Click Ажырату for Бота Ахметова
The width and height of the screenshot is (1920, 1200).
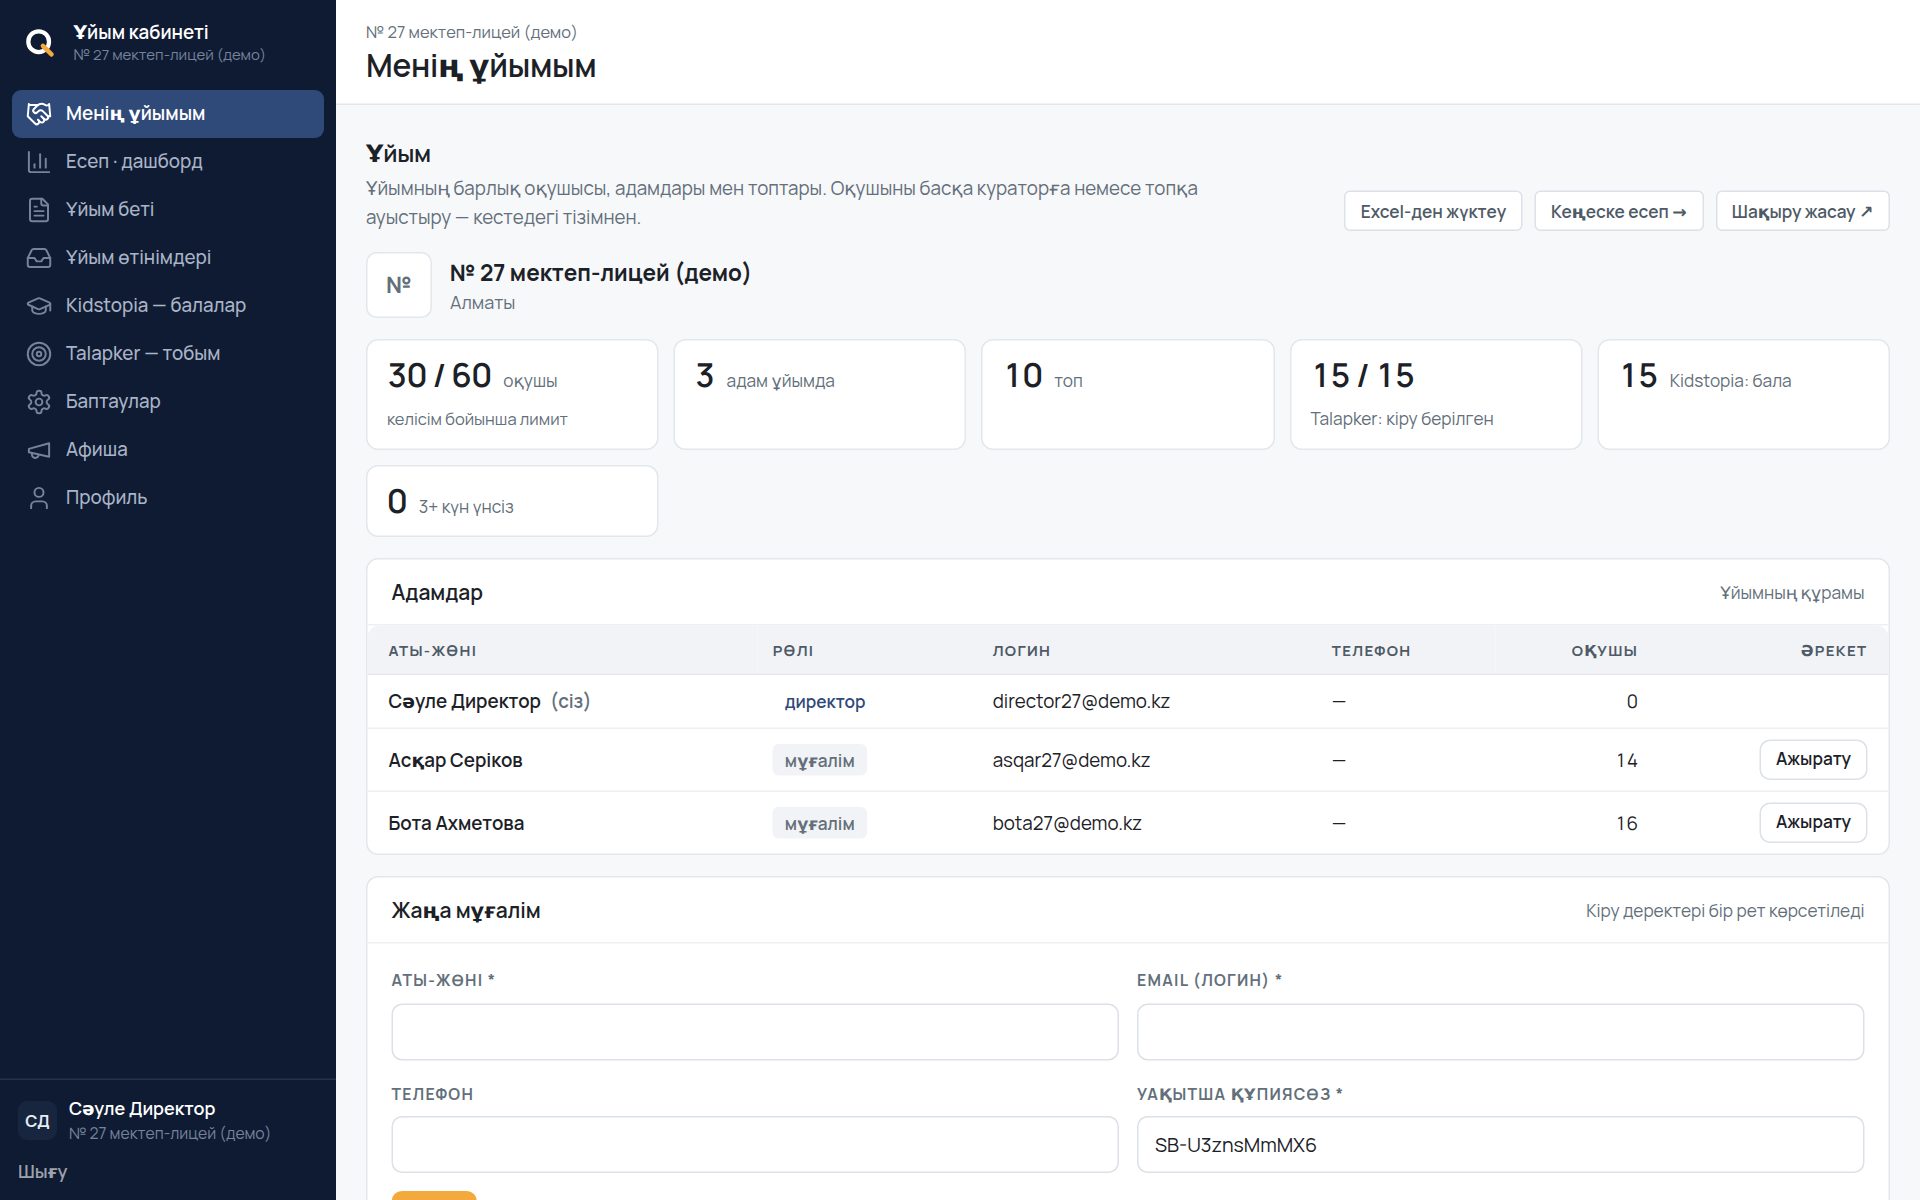(1813, 823)
